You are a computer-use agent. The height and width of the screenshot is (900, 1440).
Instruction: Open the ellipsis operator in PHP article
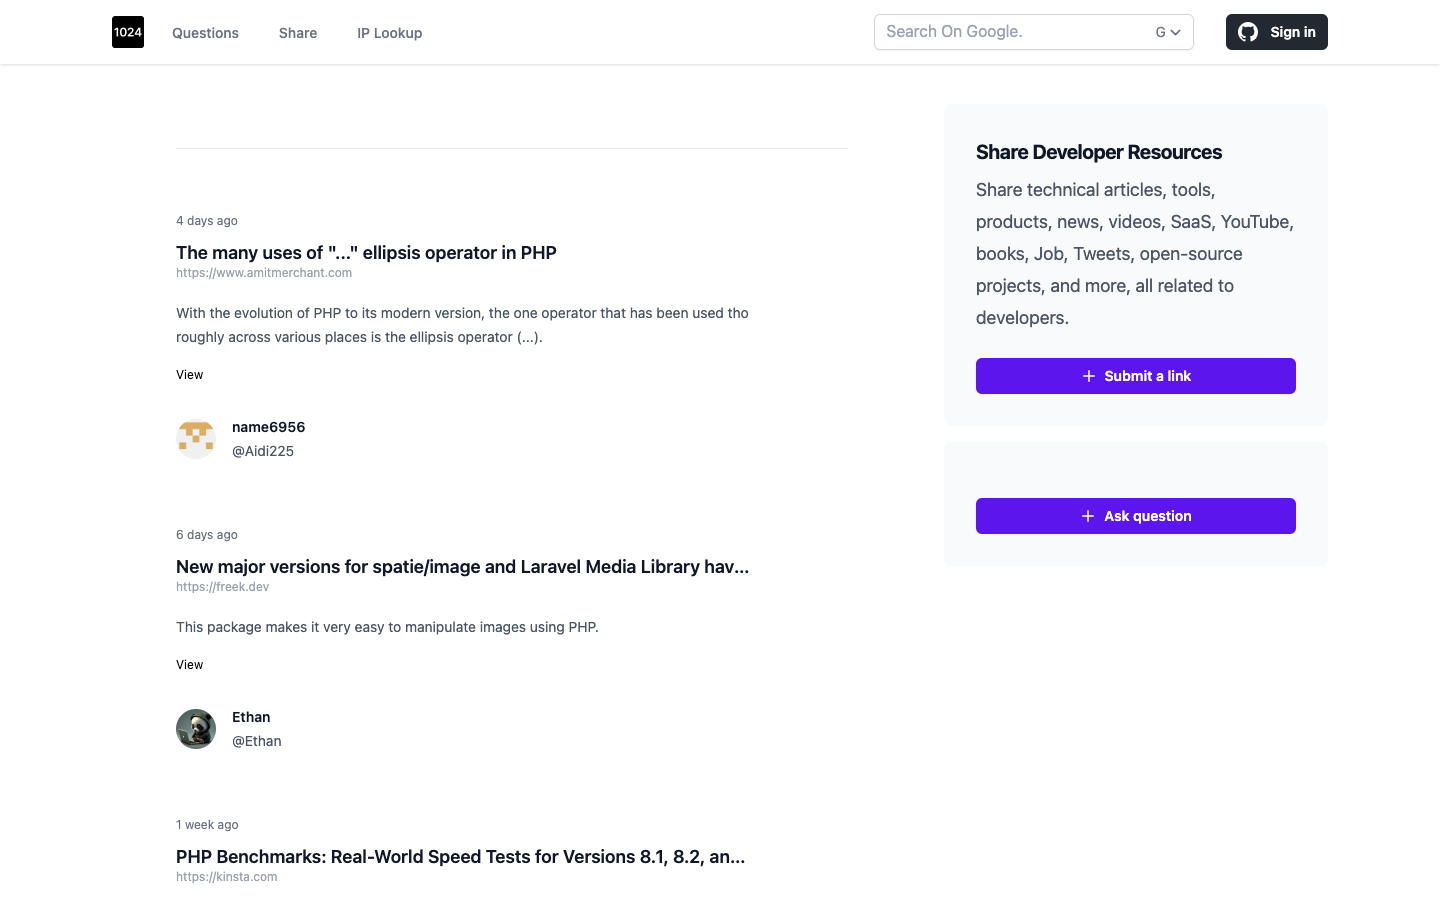[x=366, y=253]
